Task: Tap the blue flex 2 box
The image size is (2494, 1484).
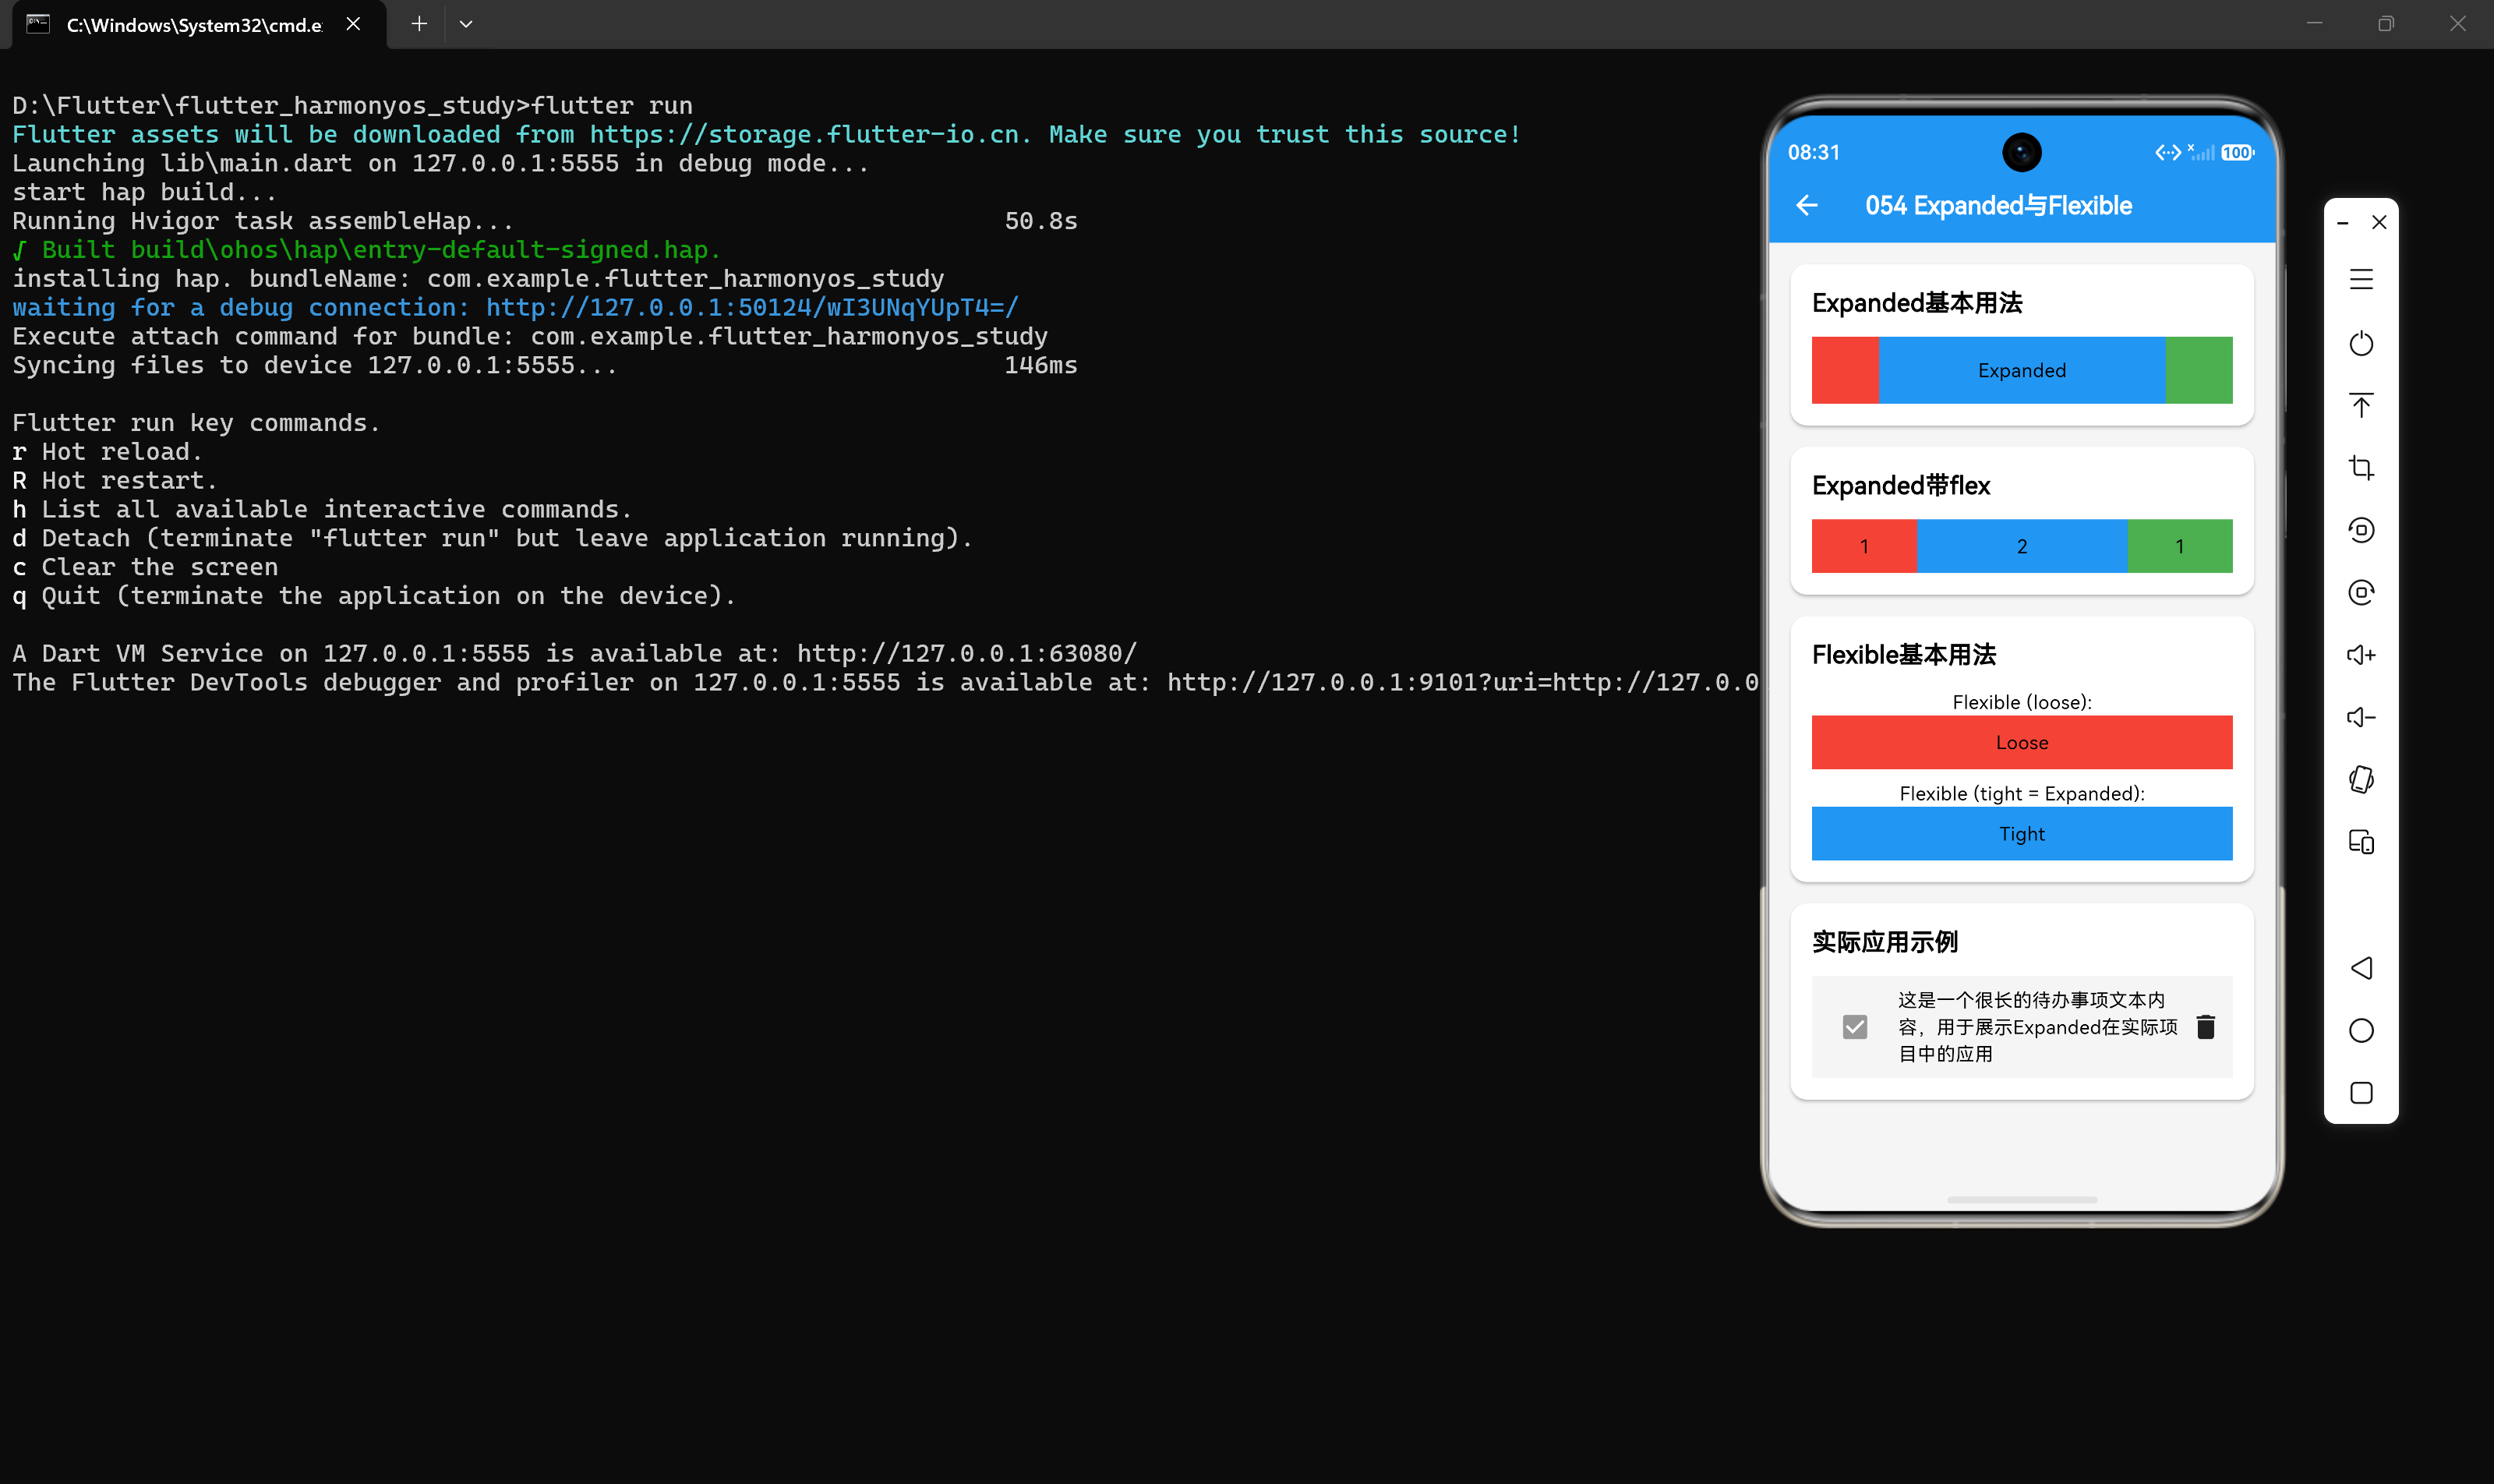Action: click(2022, 546)
